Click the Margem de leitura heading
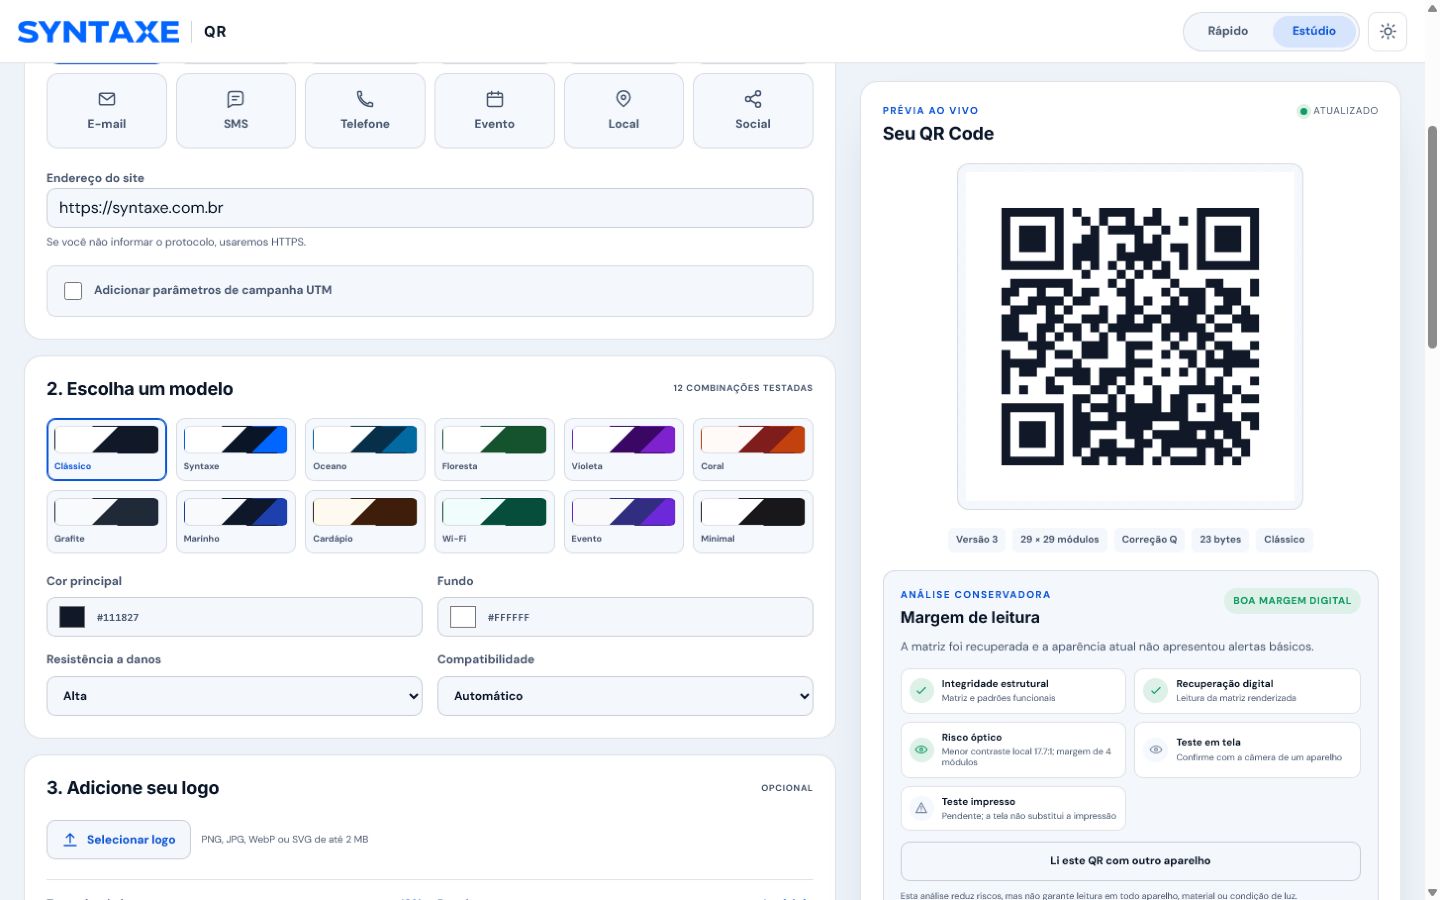1440x900 pixels. 970,618
